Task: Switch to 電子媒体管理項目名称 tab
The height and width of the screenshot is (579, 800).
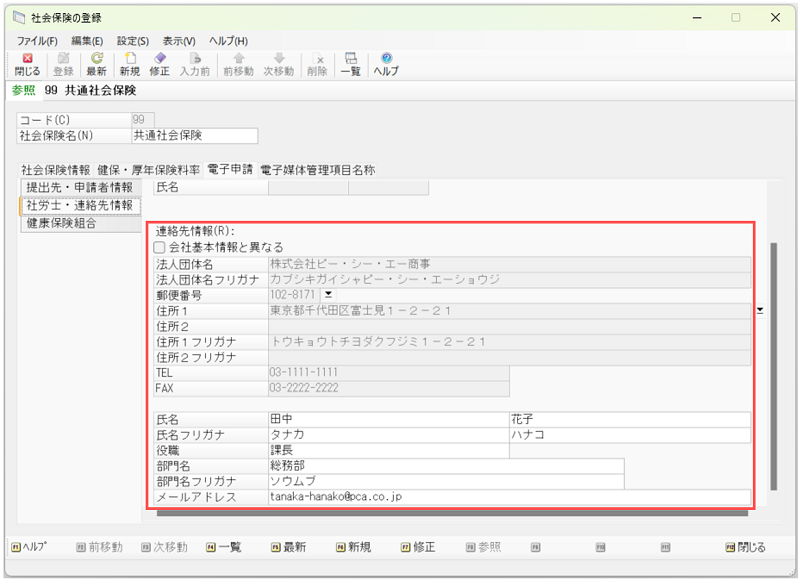Action: (x=317, y=170)
